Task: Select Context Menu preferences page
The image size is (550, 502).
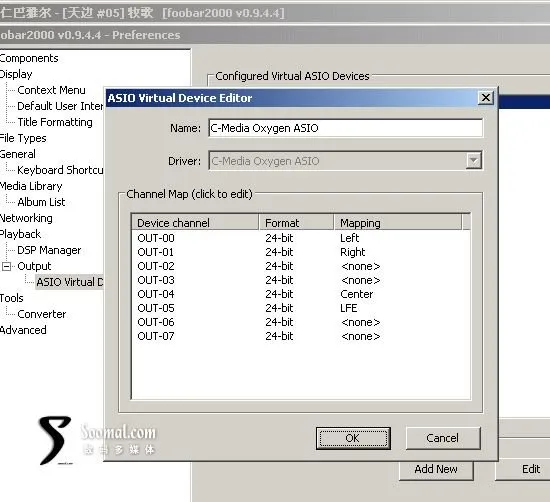Action: click(x=51, y=90)
